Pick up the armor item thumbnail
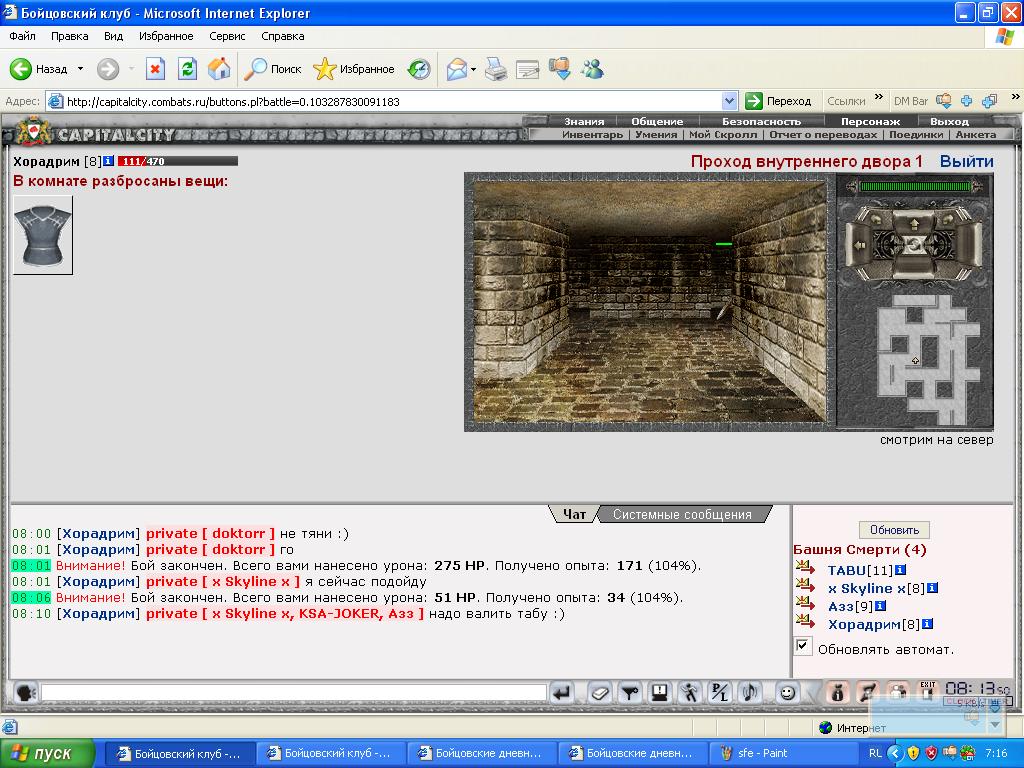The height and width of the screenshot is (768, 1024). [x=43, y=235]
